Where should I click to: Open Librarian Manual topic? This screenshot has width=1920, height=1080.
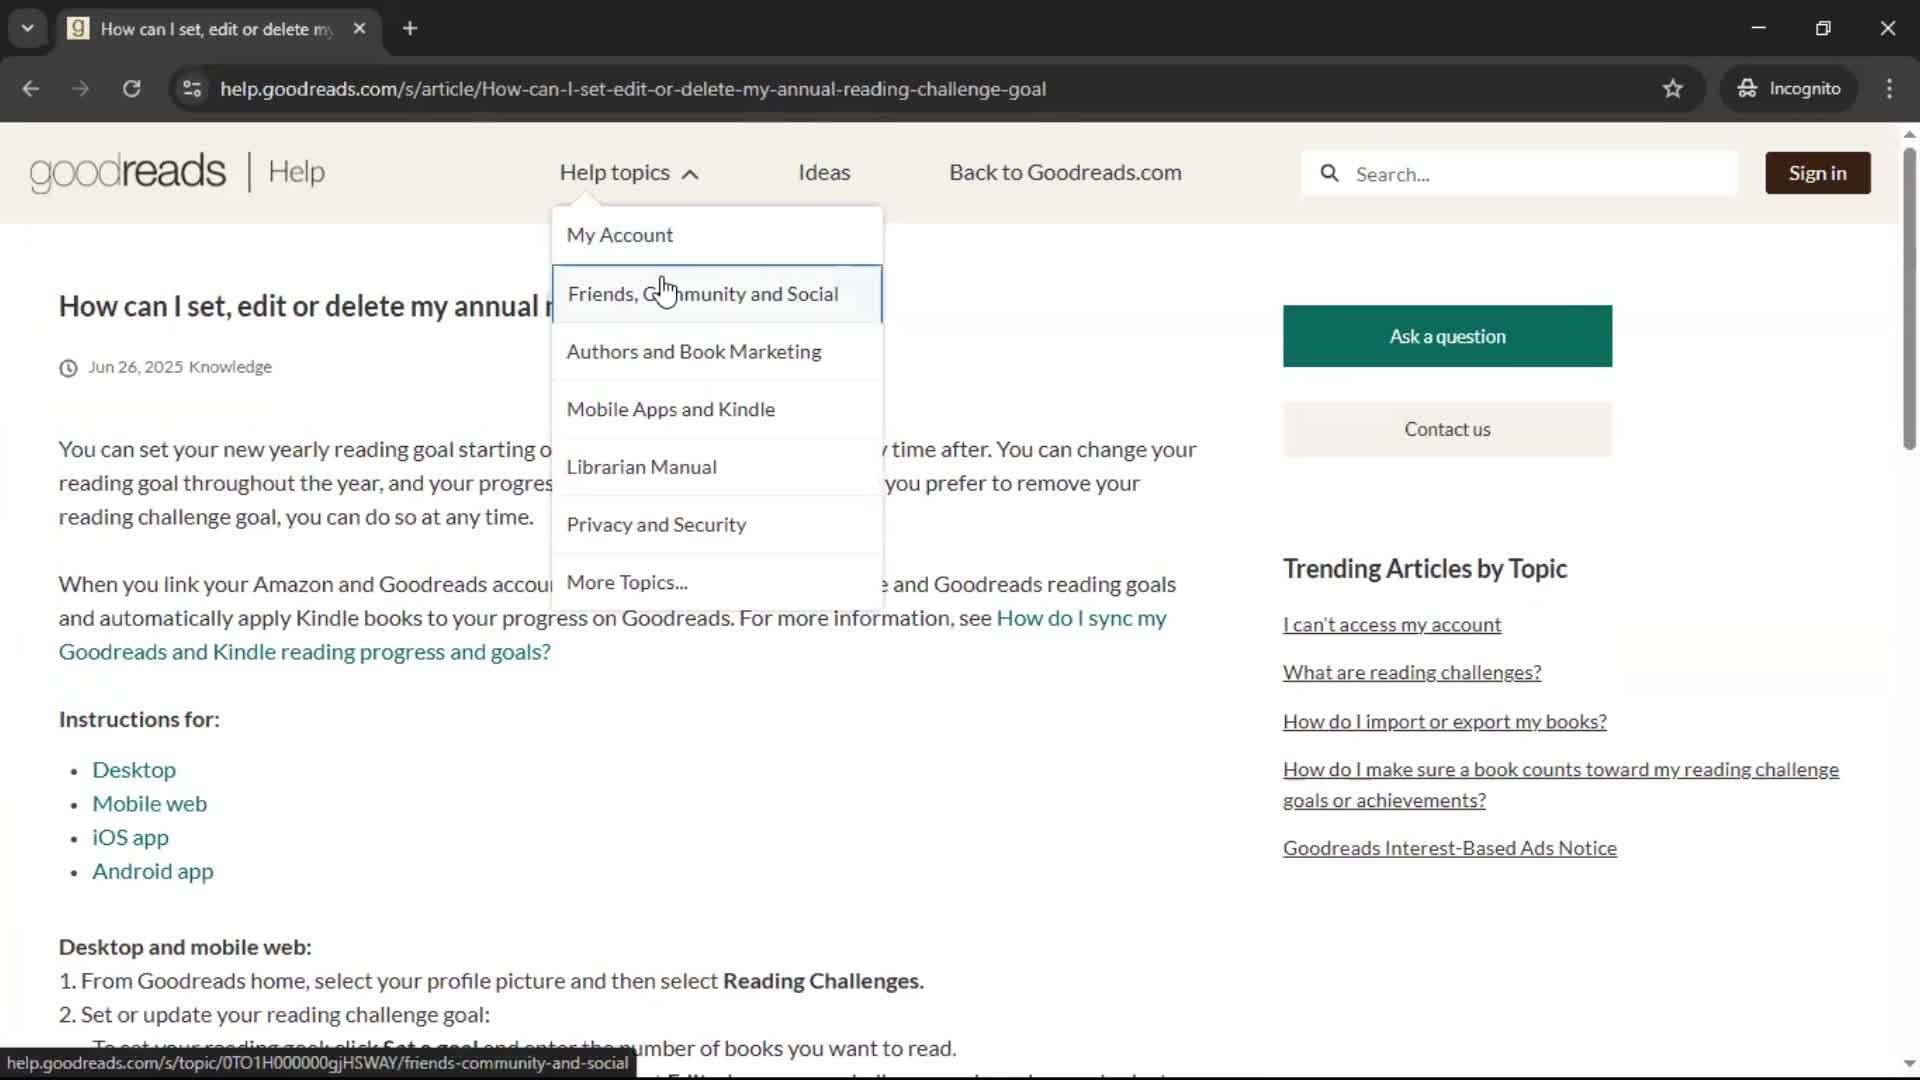pyautogui.click(x=717, y=467)
